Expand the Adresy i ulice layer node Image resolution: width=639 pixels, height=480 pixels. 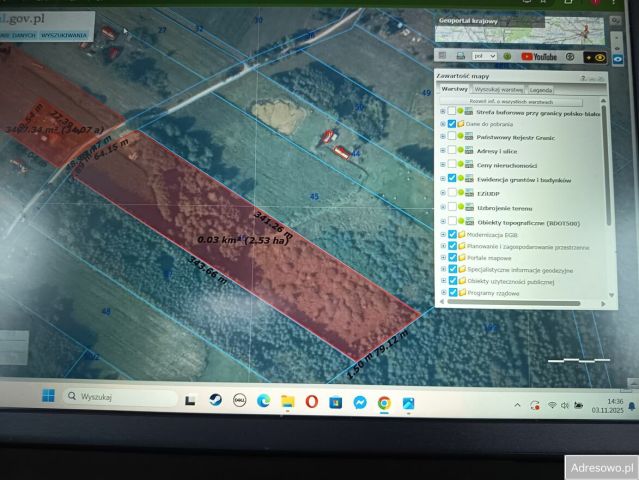443,150
